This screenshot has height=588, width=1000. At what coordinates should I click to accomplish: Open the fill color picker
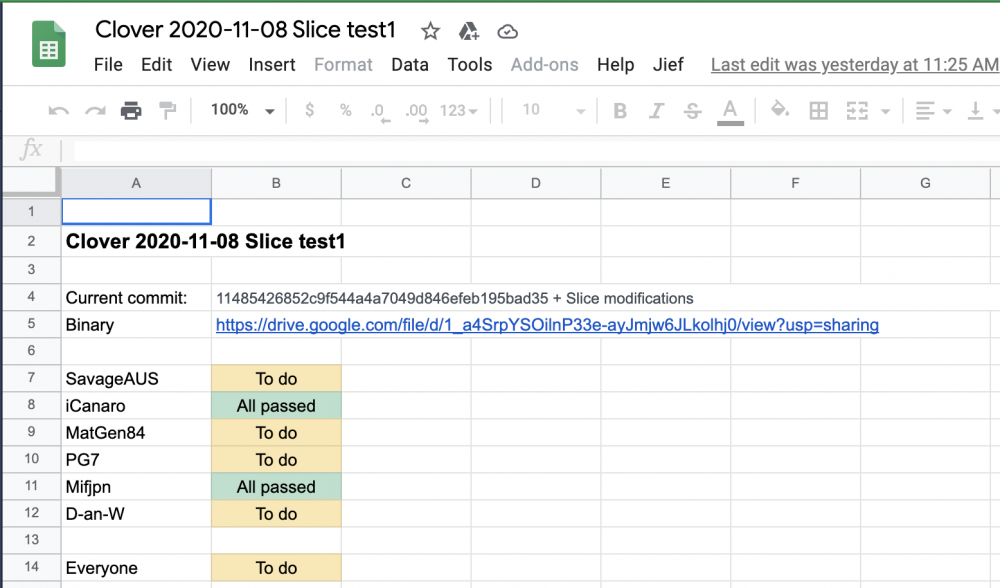tap(779, 110)
